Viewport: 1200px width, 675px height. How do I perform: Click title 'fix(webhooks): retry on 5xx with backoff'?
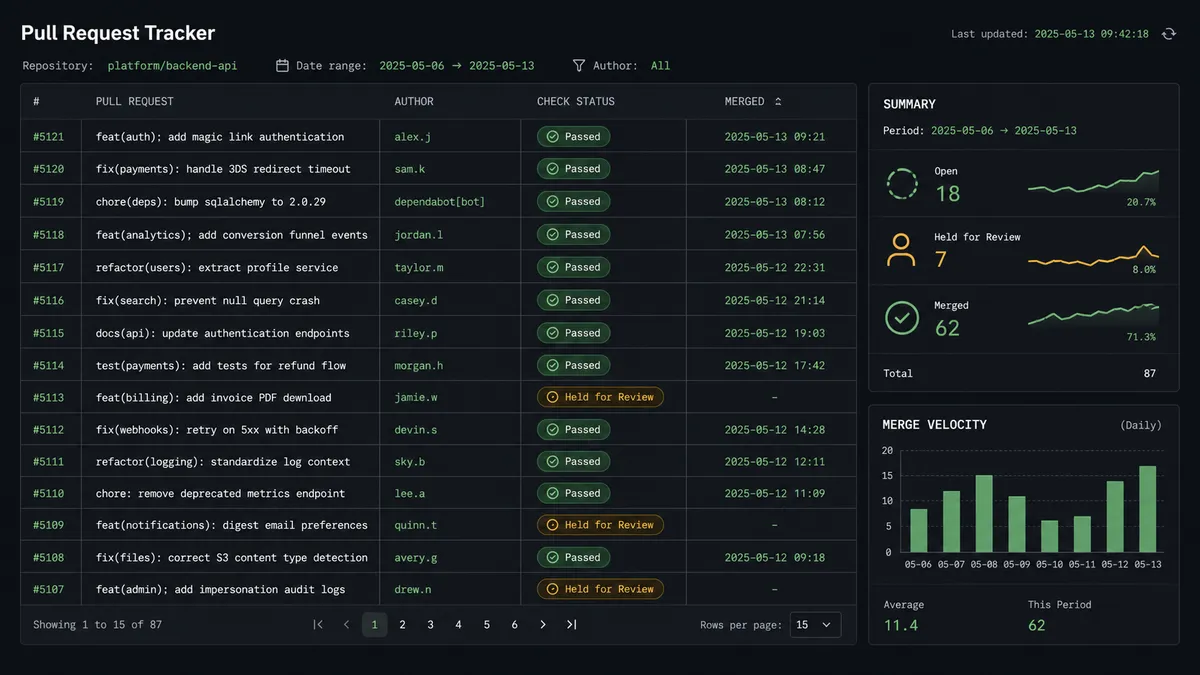[217, 430]
